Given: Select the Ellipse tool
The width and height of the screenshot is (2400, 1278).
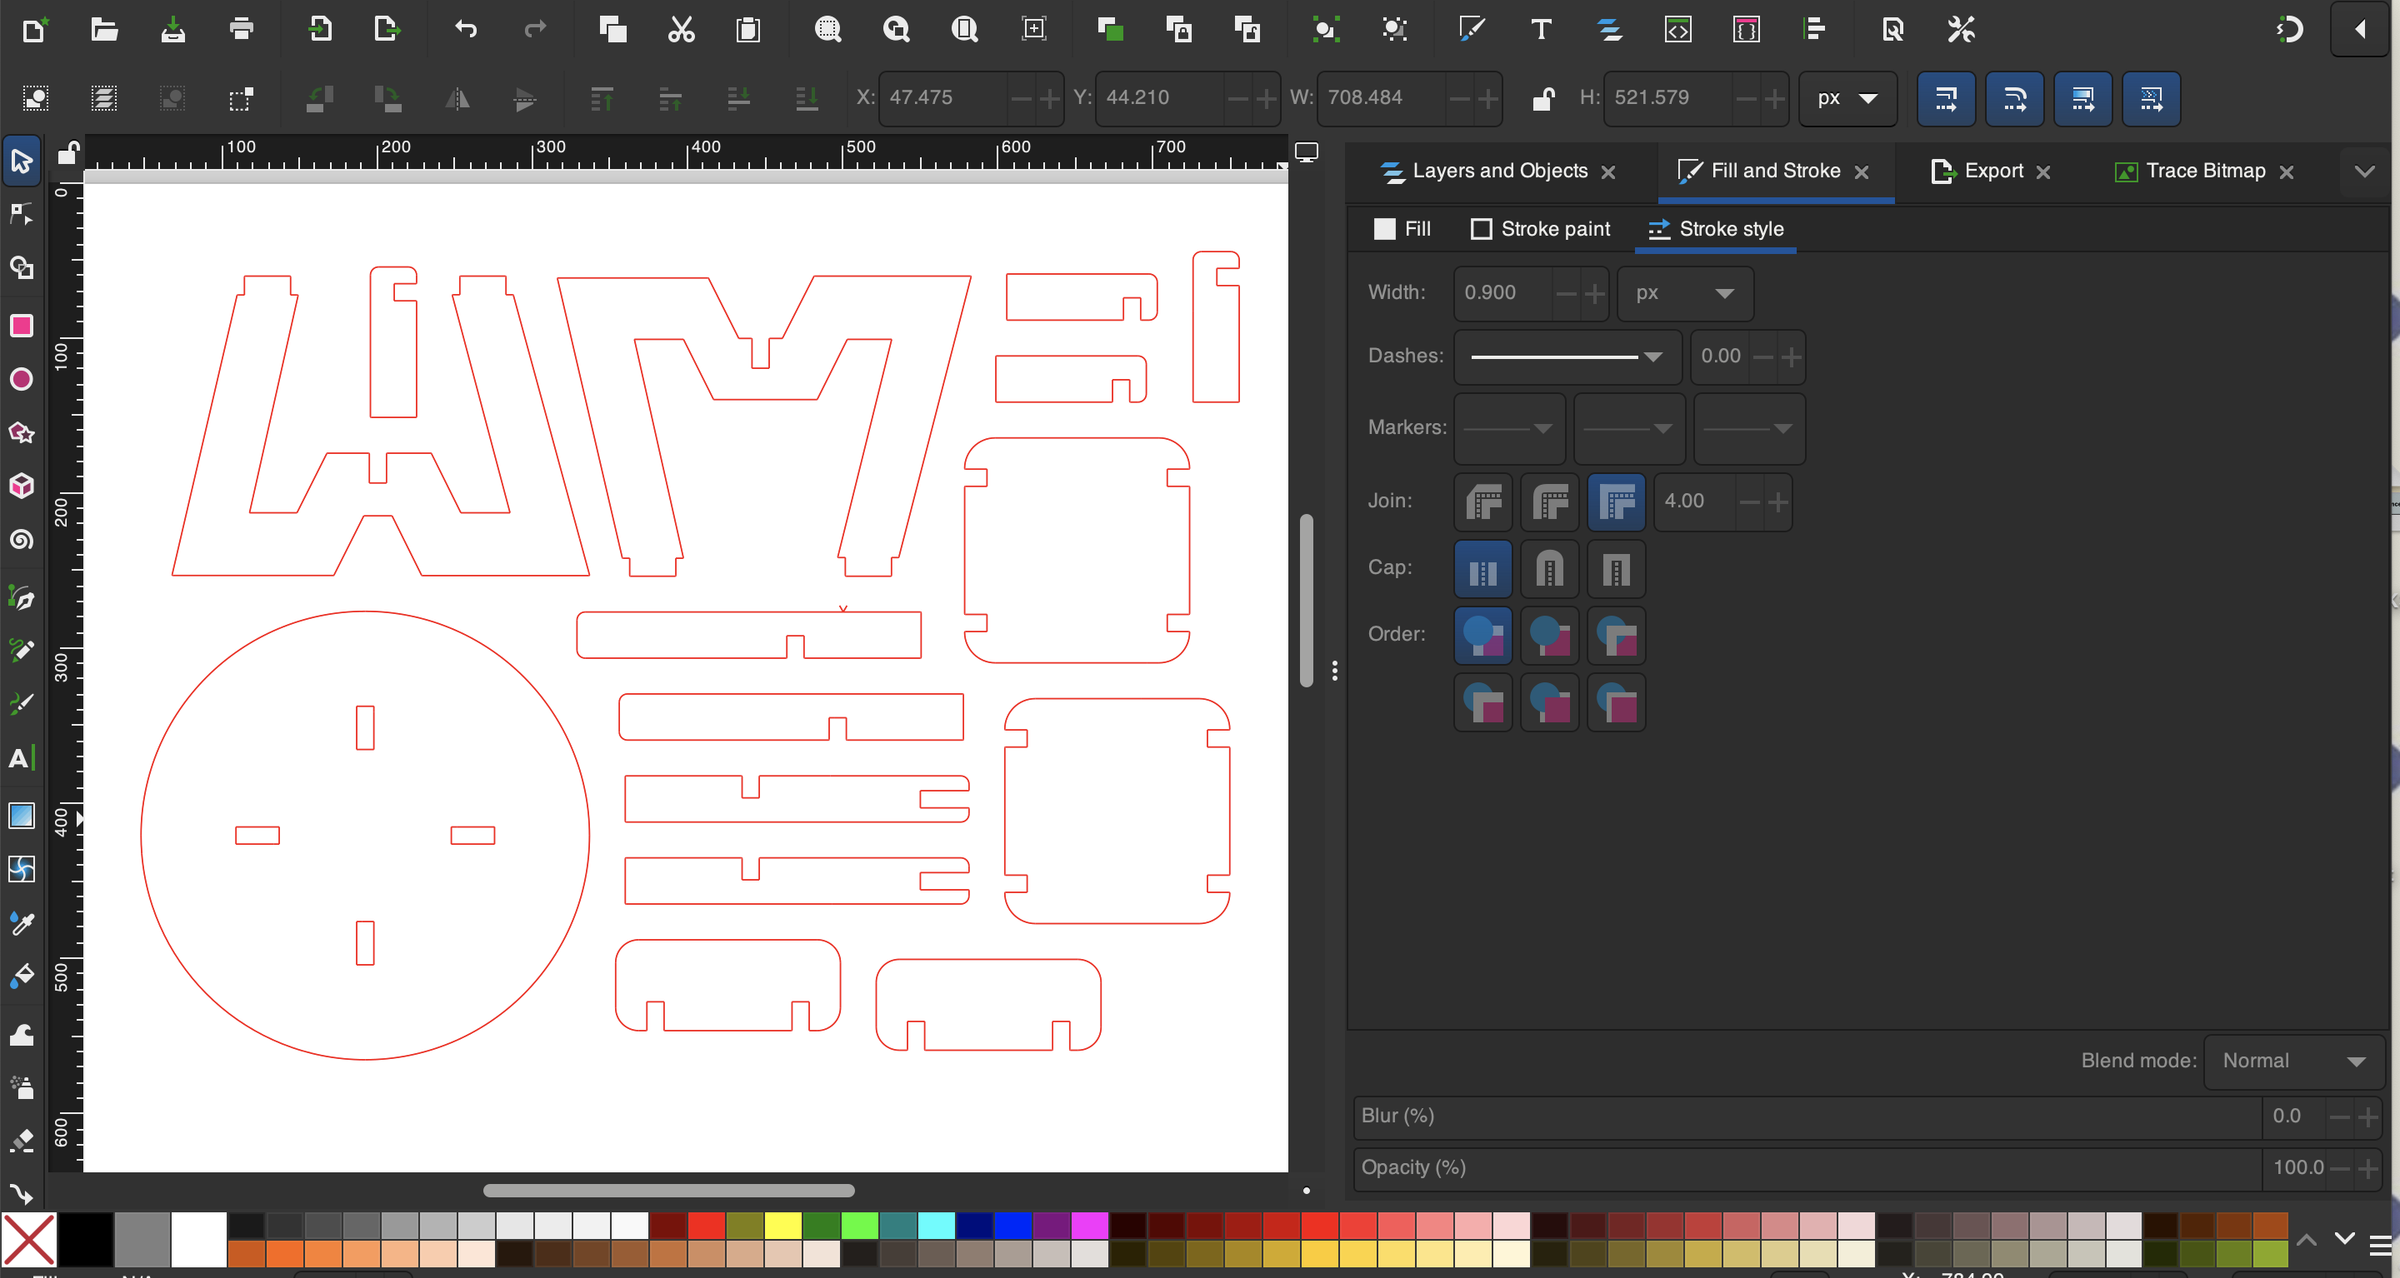Looking at the screenshot, I should (21, 380).
